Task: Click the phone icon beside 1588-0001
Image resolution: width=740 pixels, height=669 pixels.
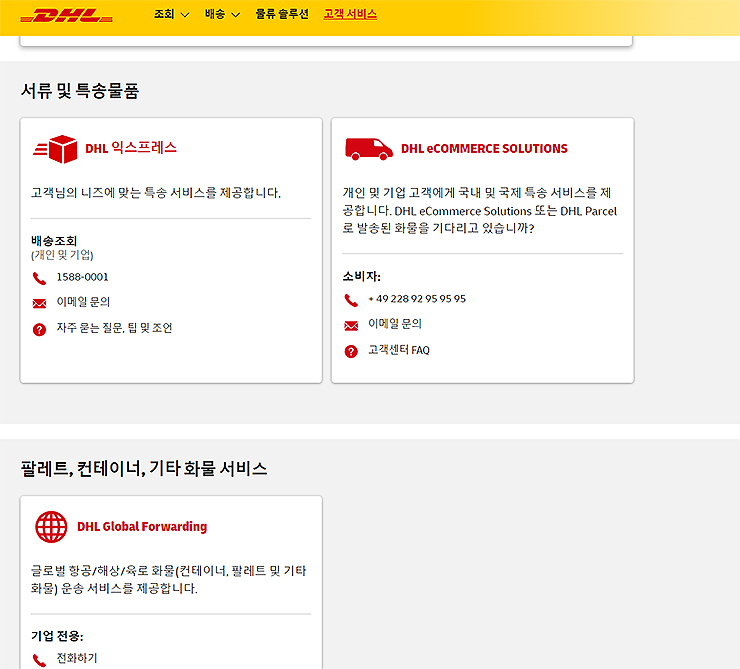Action: (x=39, y=278)
